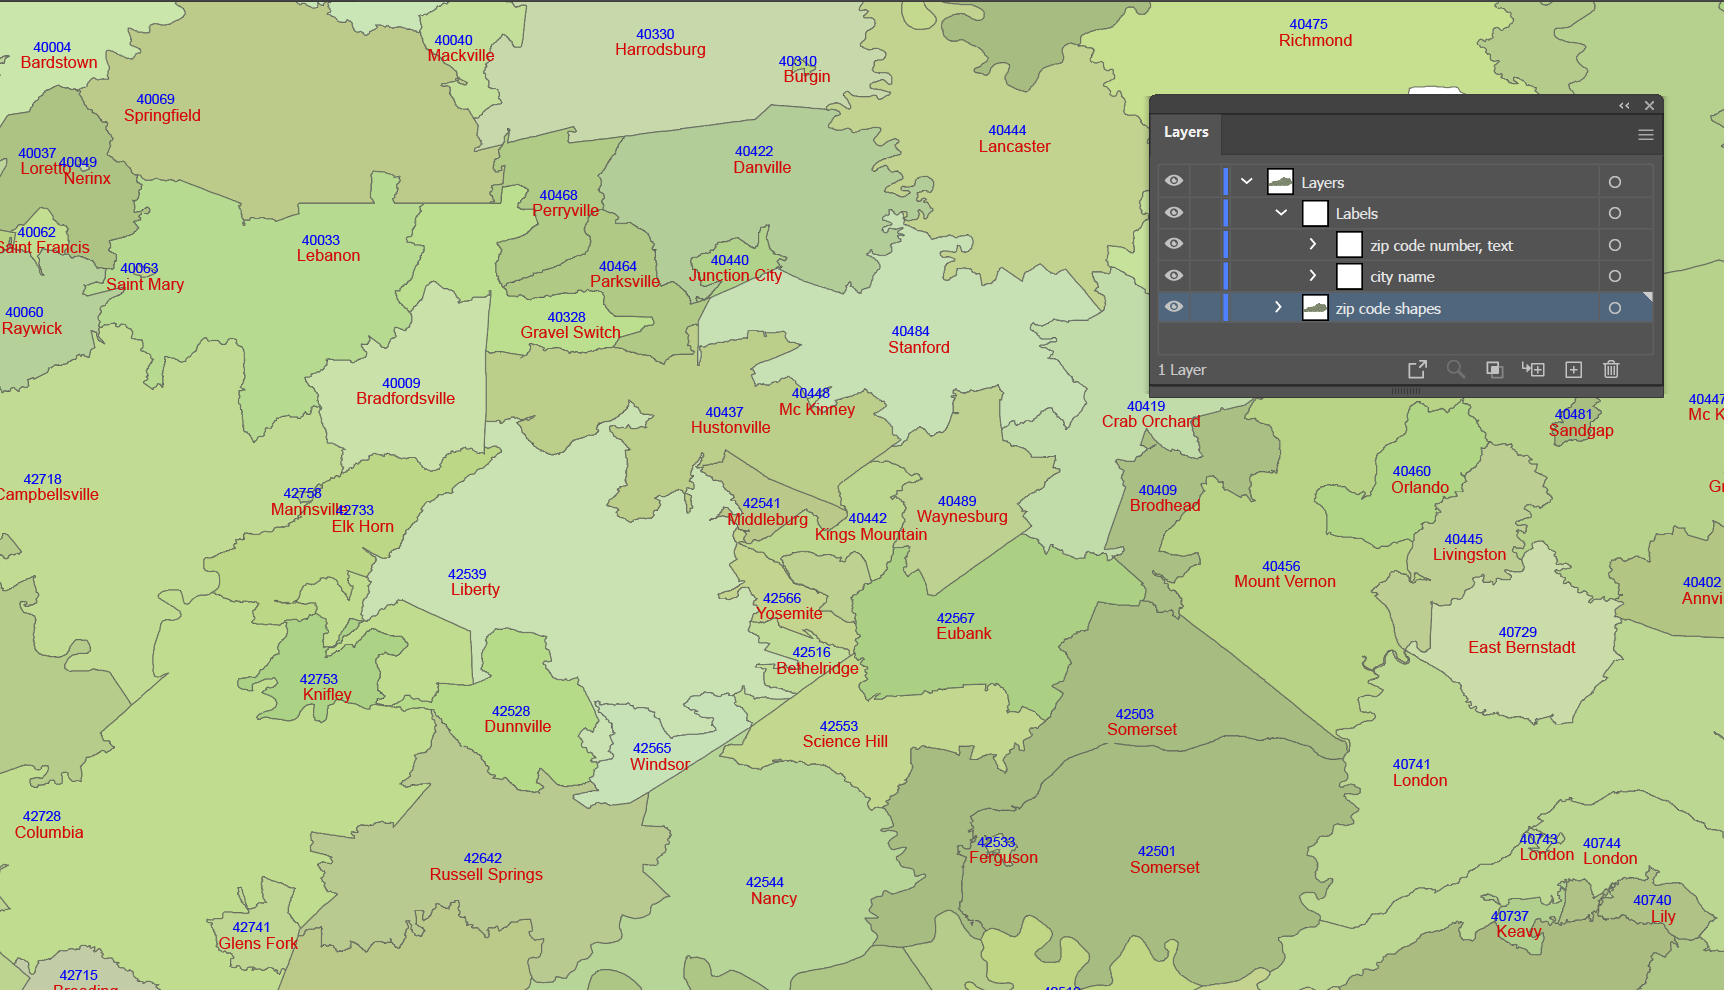Click the Locate Object magnifier icon
Screen dimensions: 1724x990
coord(1456,369)
